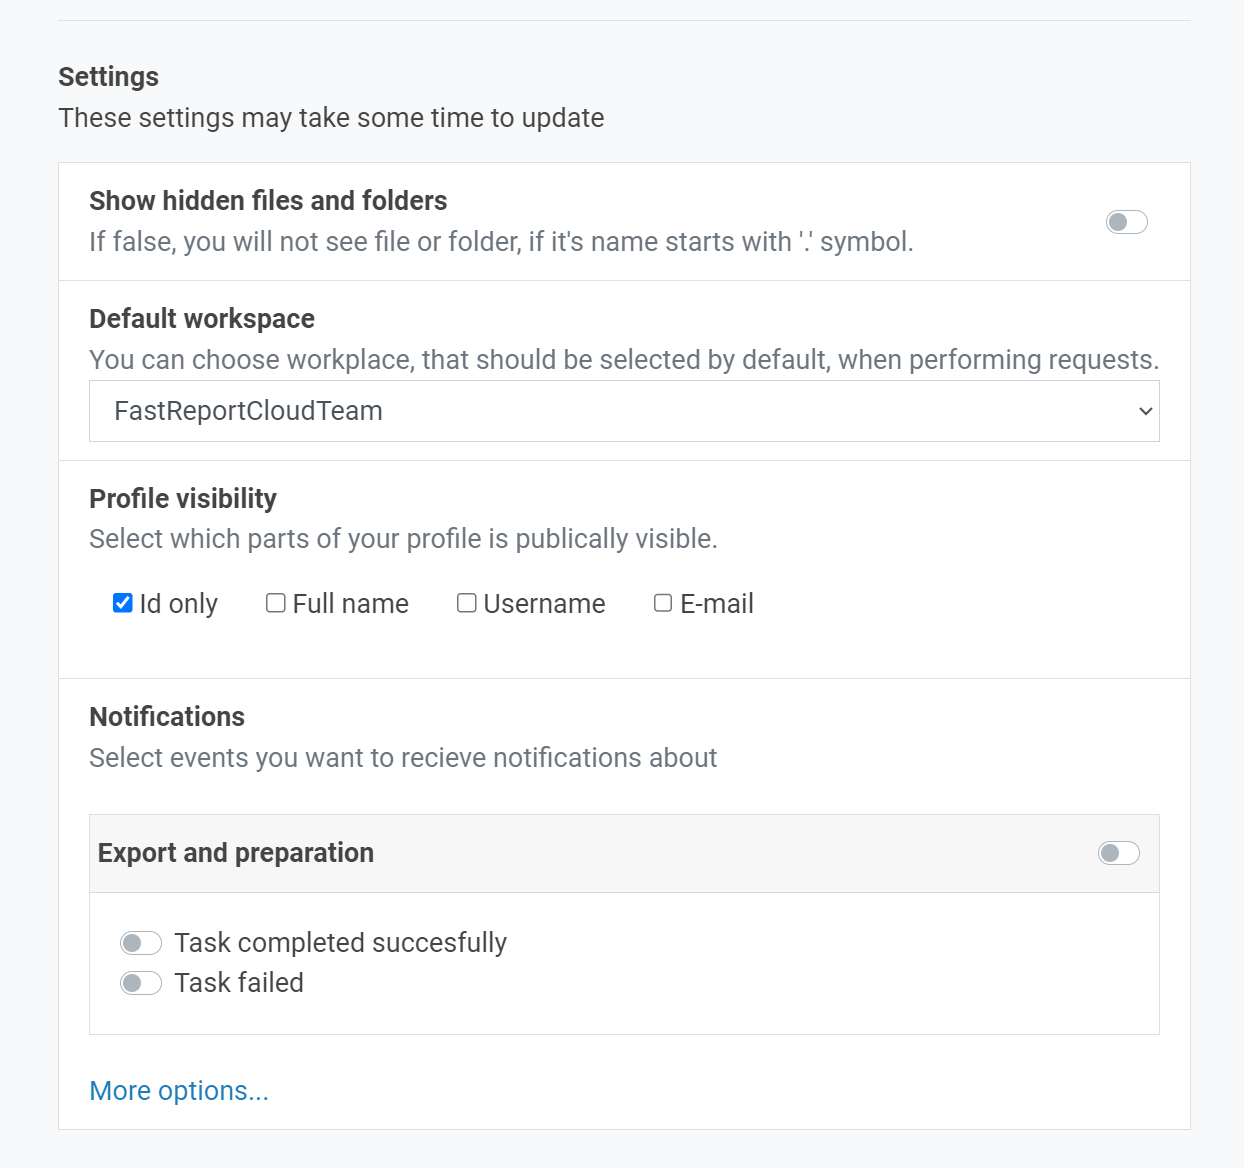Click the chevron arrow of the workspace selector
1244x1168 pixels.
click(1145, 411)
